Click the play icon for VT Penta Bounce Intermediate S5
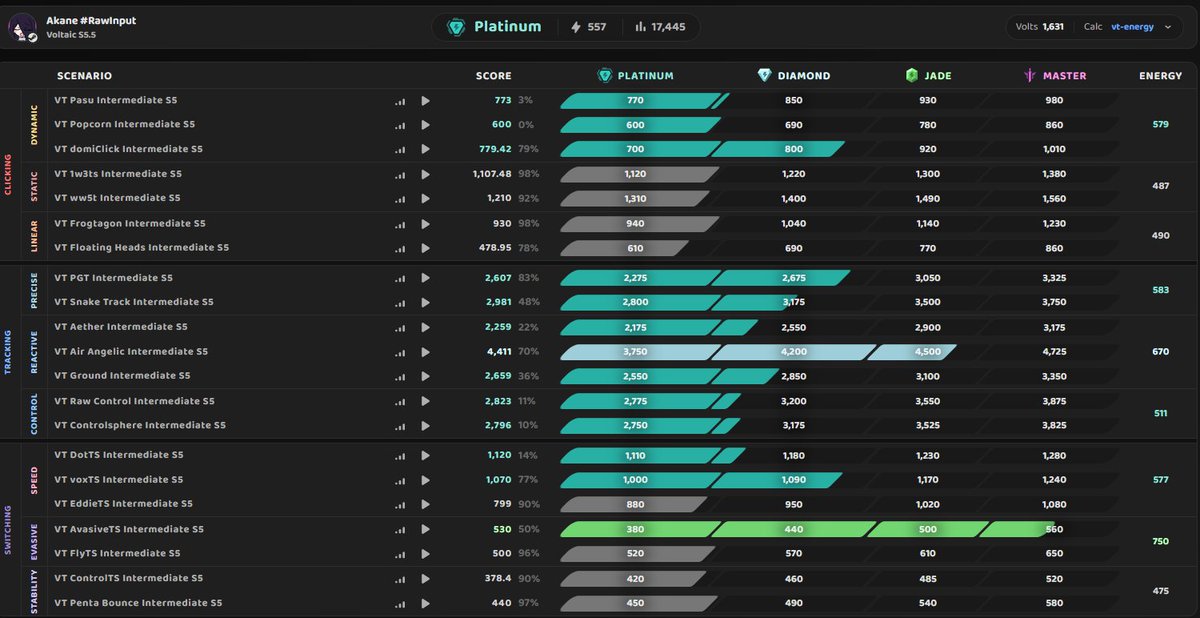This screenshot has height=618, width=1200. [x=425, y=603]
